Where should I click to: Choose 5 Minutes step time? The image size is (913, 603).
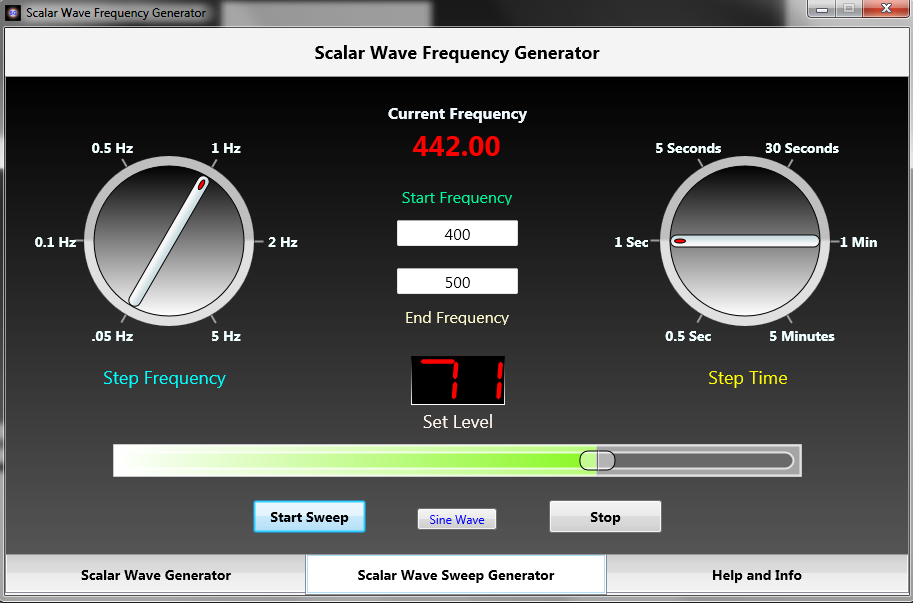pyautogui.click(x=801, y=336)
